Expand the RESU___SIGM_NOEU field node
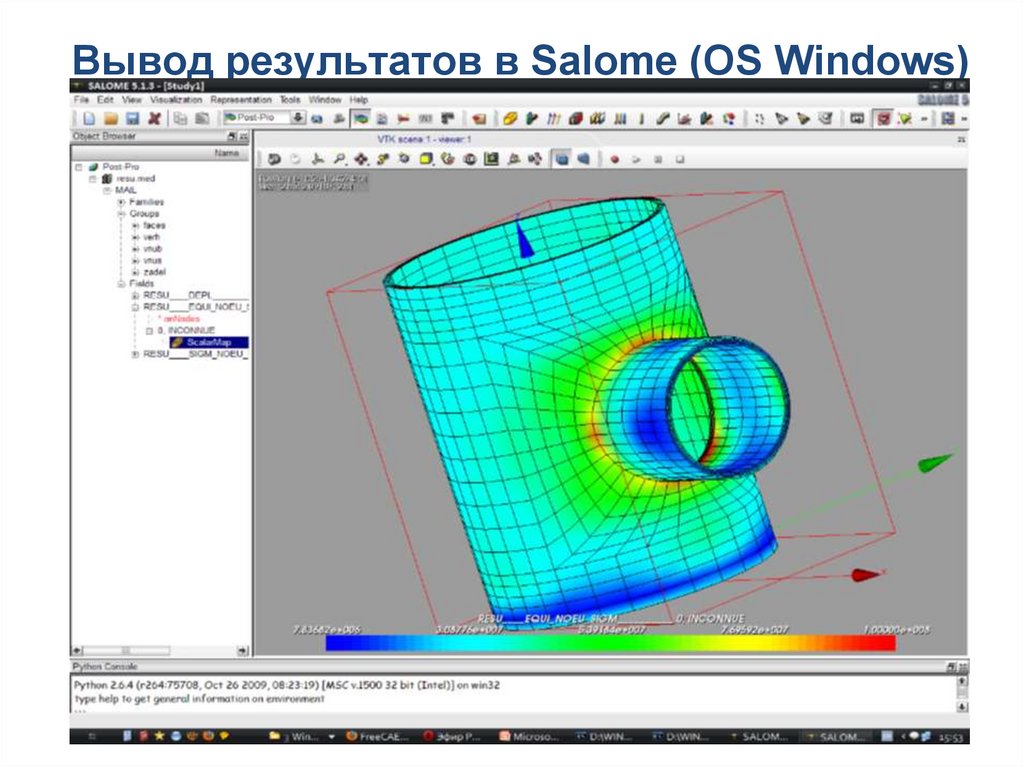Viewport: 1024px width, 767px height. (135, 354)
